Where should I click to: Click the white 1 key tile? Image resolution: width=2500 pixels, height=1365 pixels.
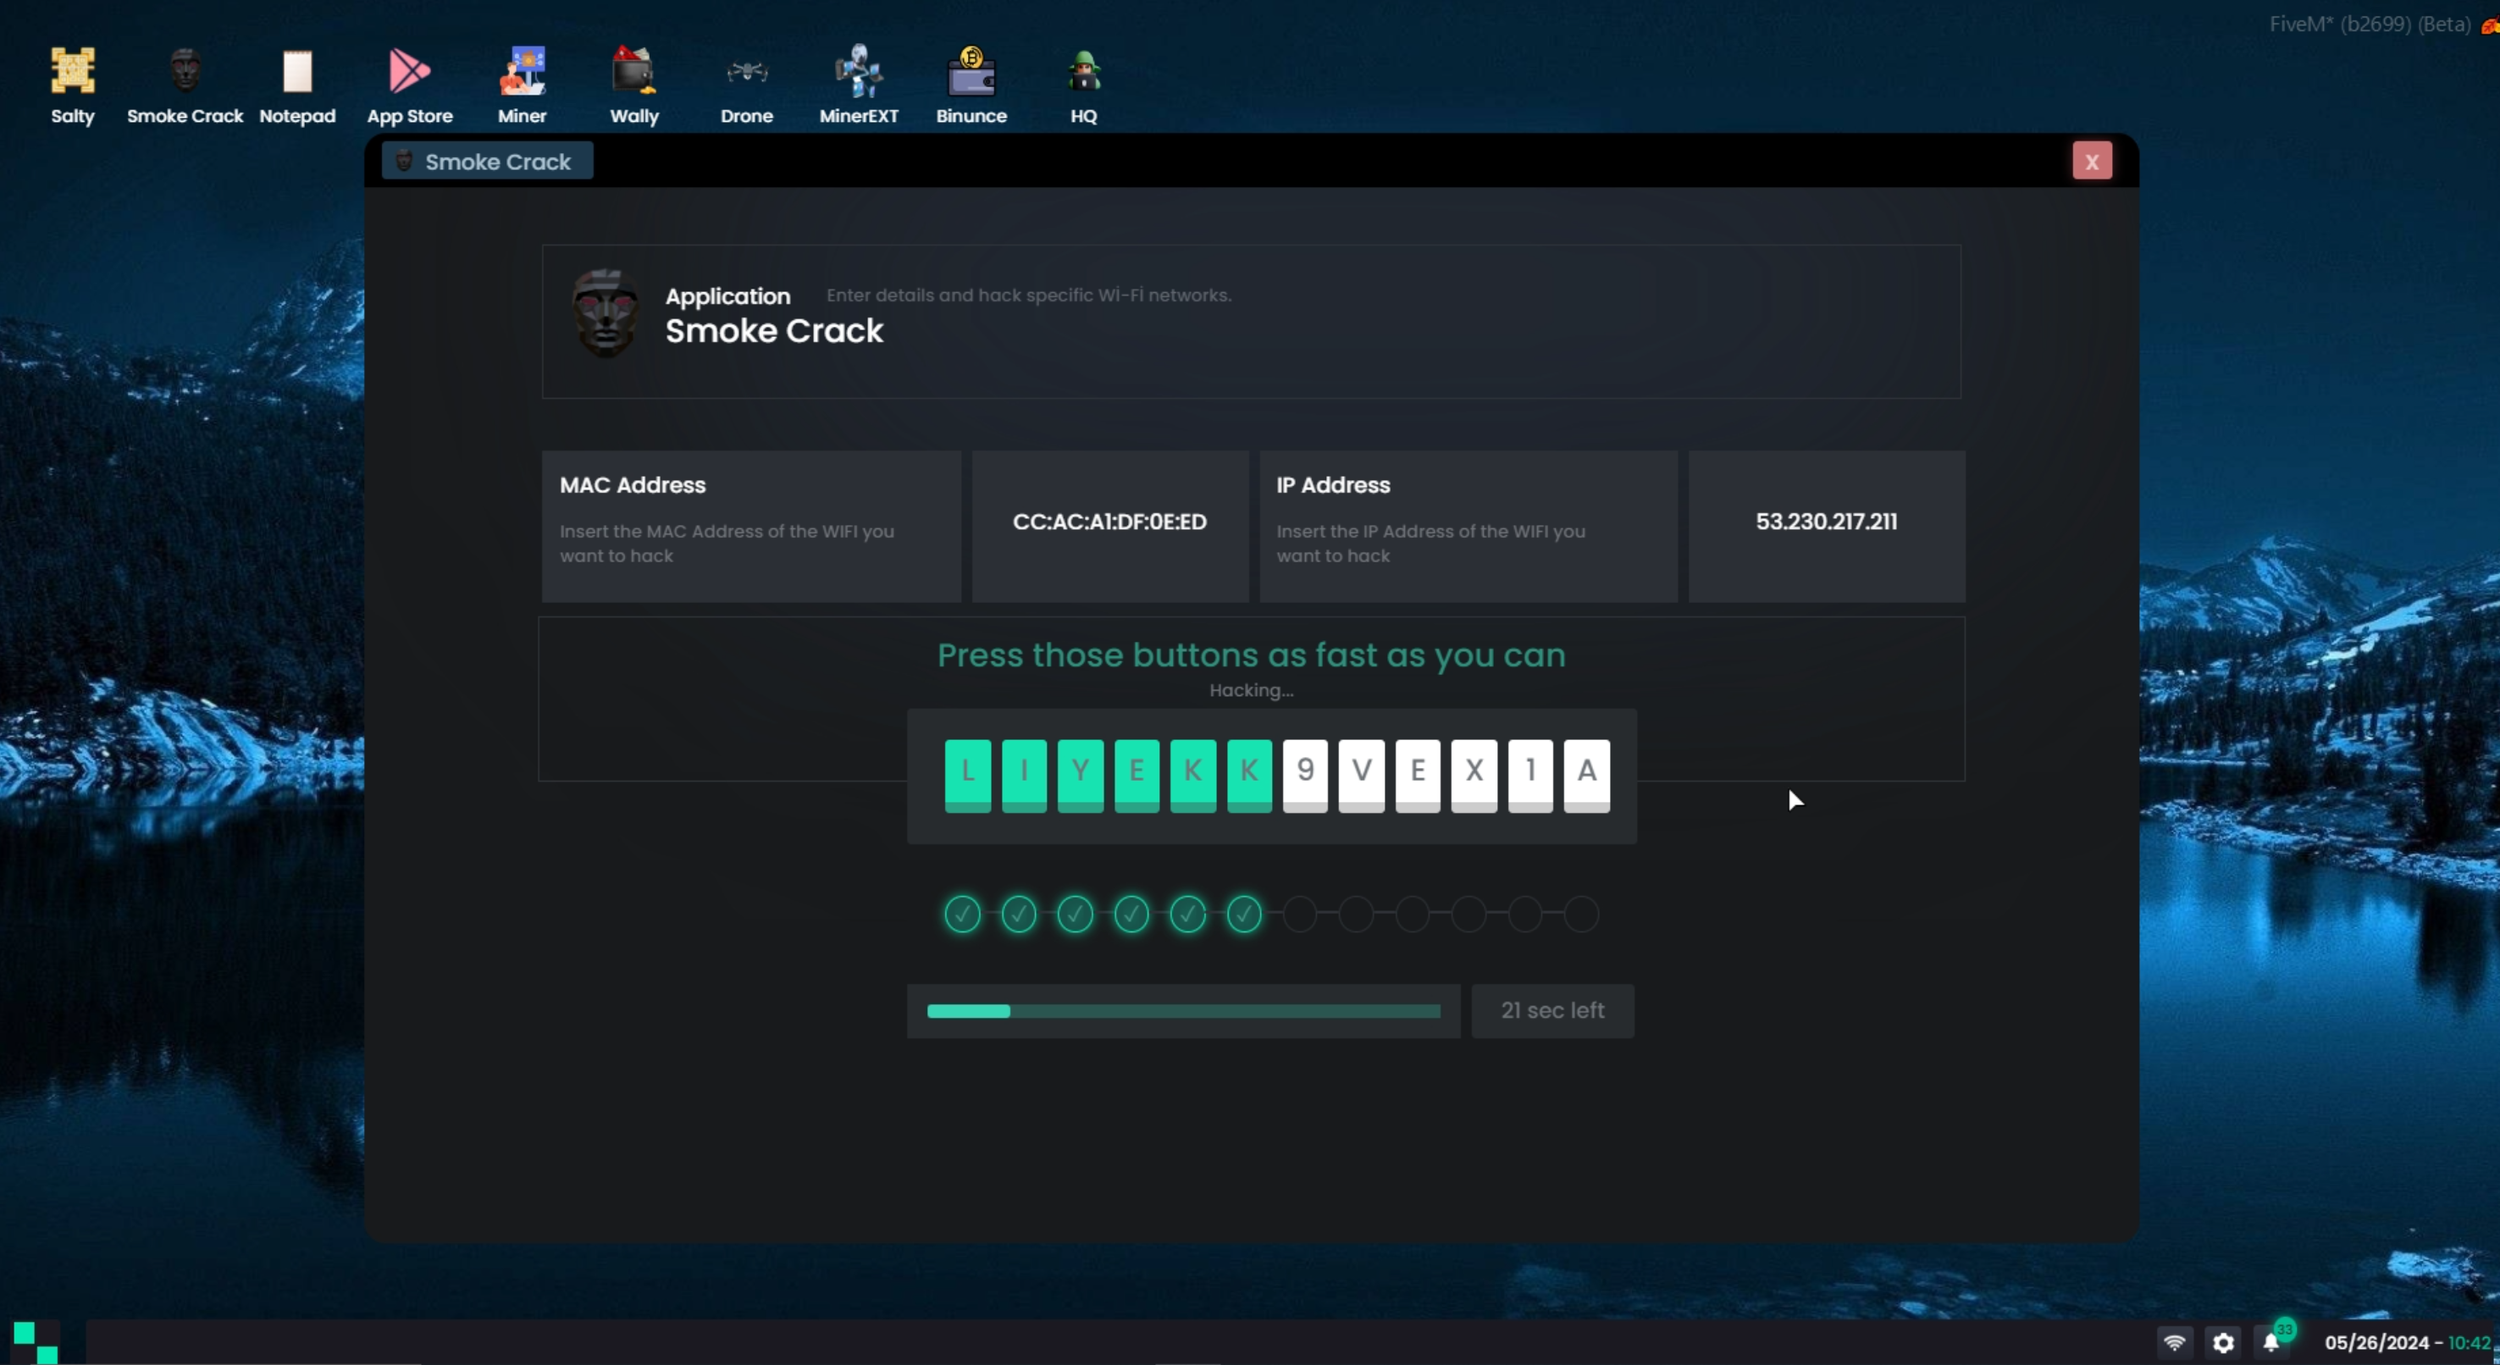(x=1530, y=775)
